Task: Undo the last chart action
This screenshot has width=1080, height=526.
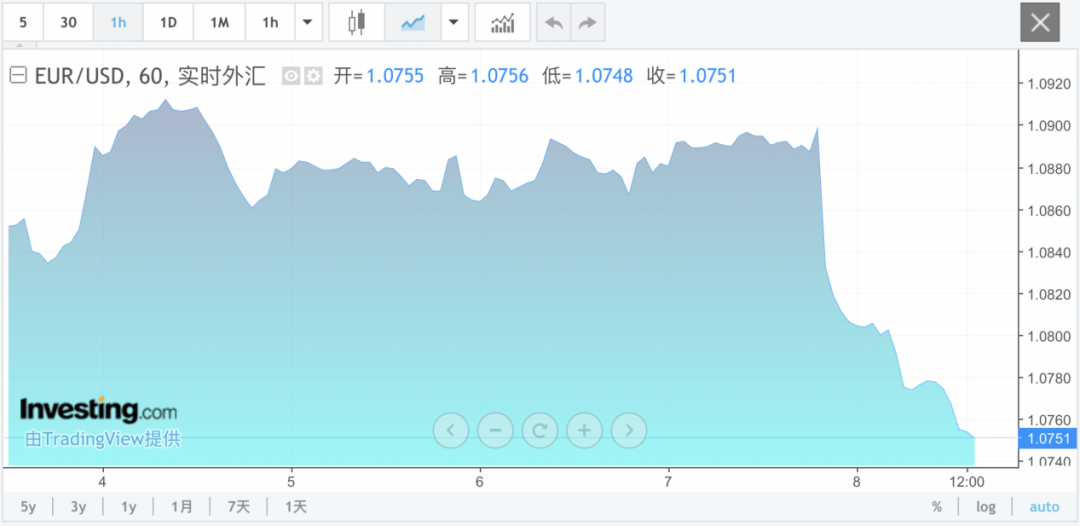Action: tap(552, 22)
